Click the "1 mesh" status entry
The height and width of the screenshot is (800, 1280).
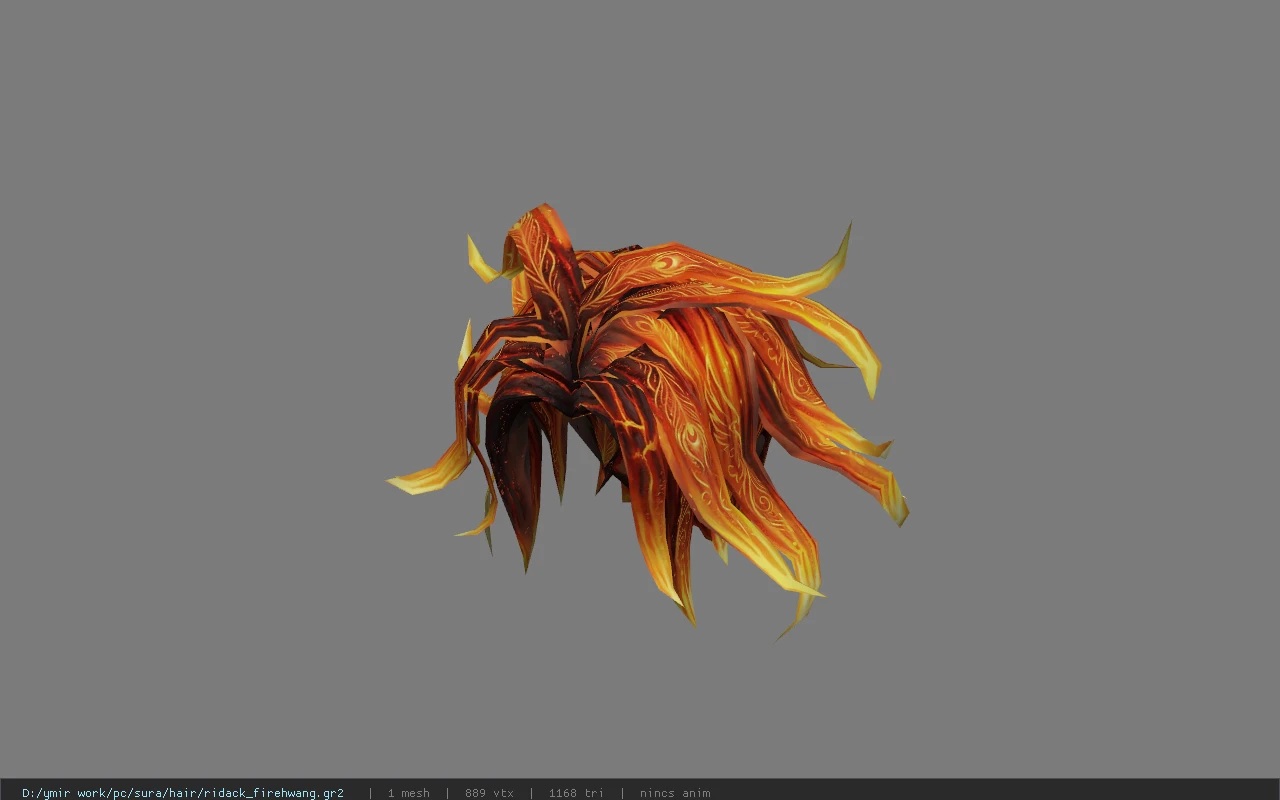(x=408, y=793)
